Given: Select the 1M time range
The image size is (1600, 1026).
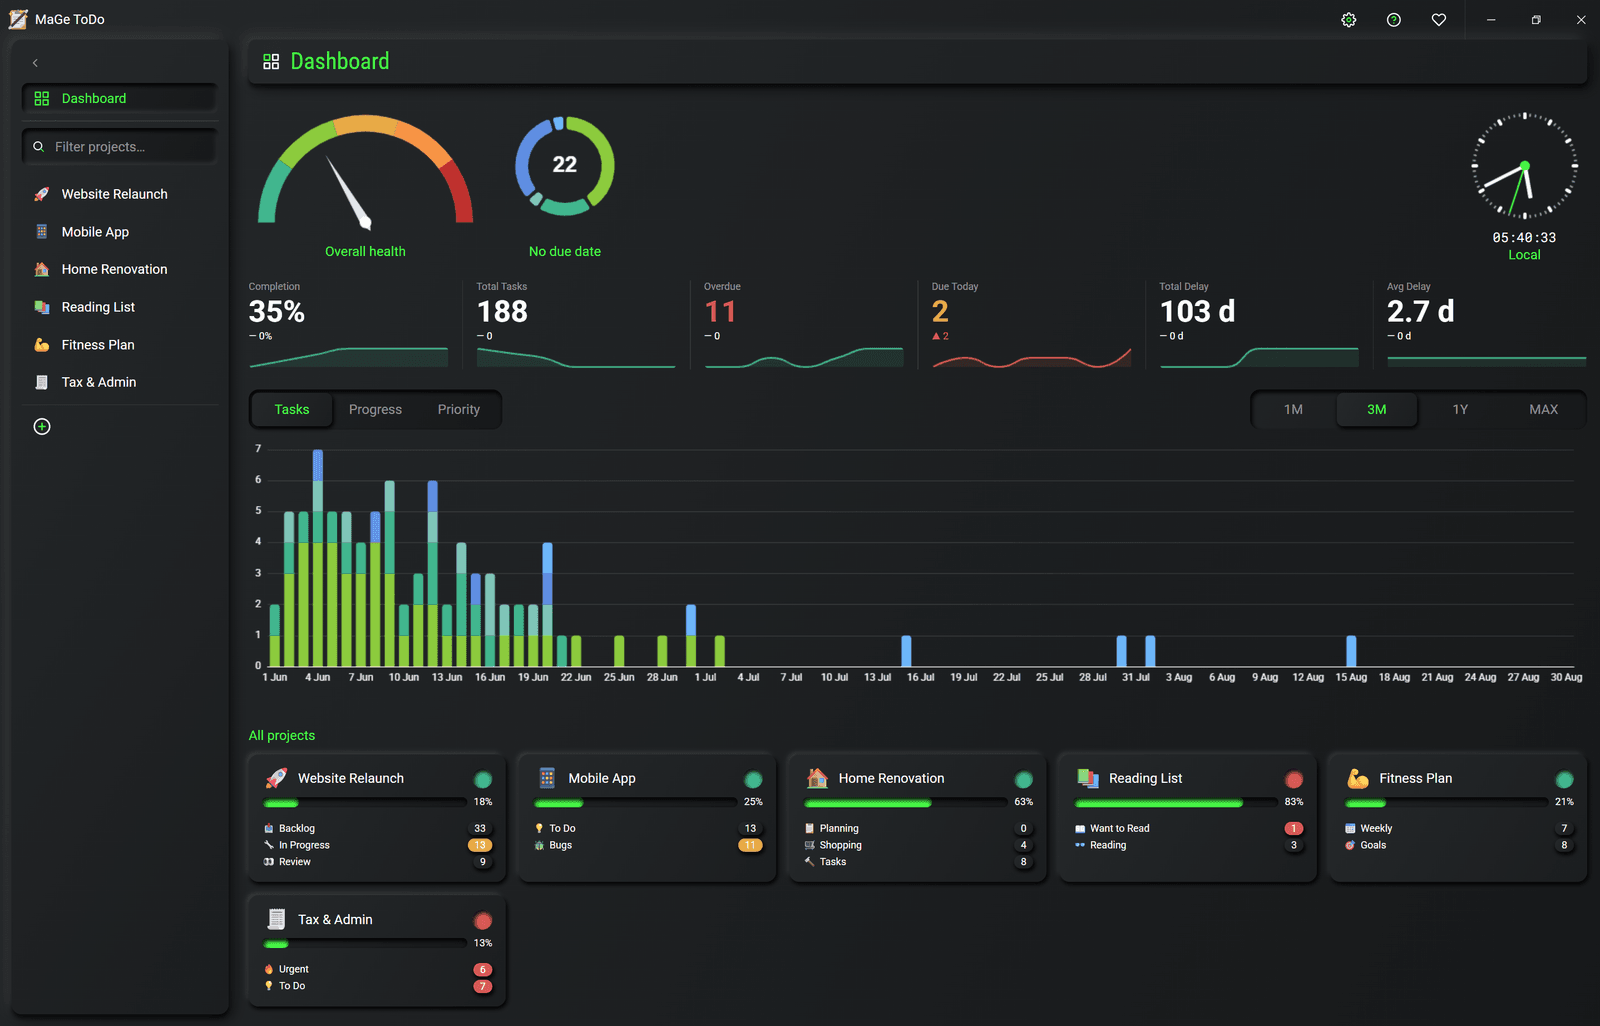Looking at the screenshot, I should tap(1293, 410).
